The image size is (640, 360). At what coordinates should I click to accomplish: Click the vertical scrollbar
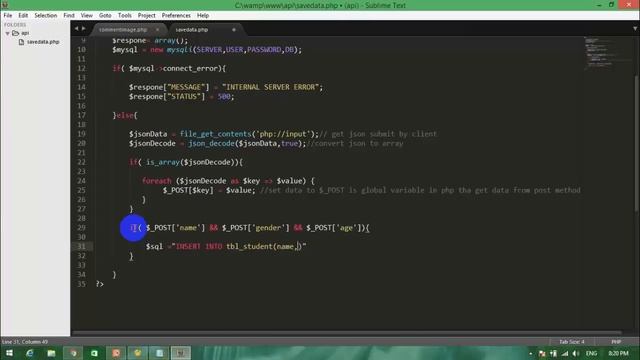pos(636,143)
